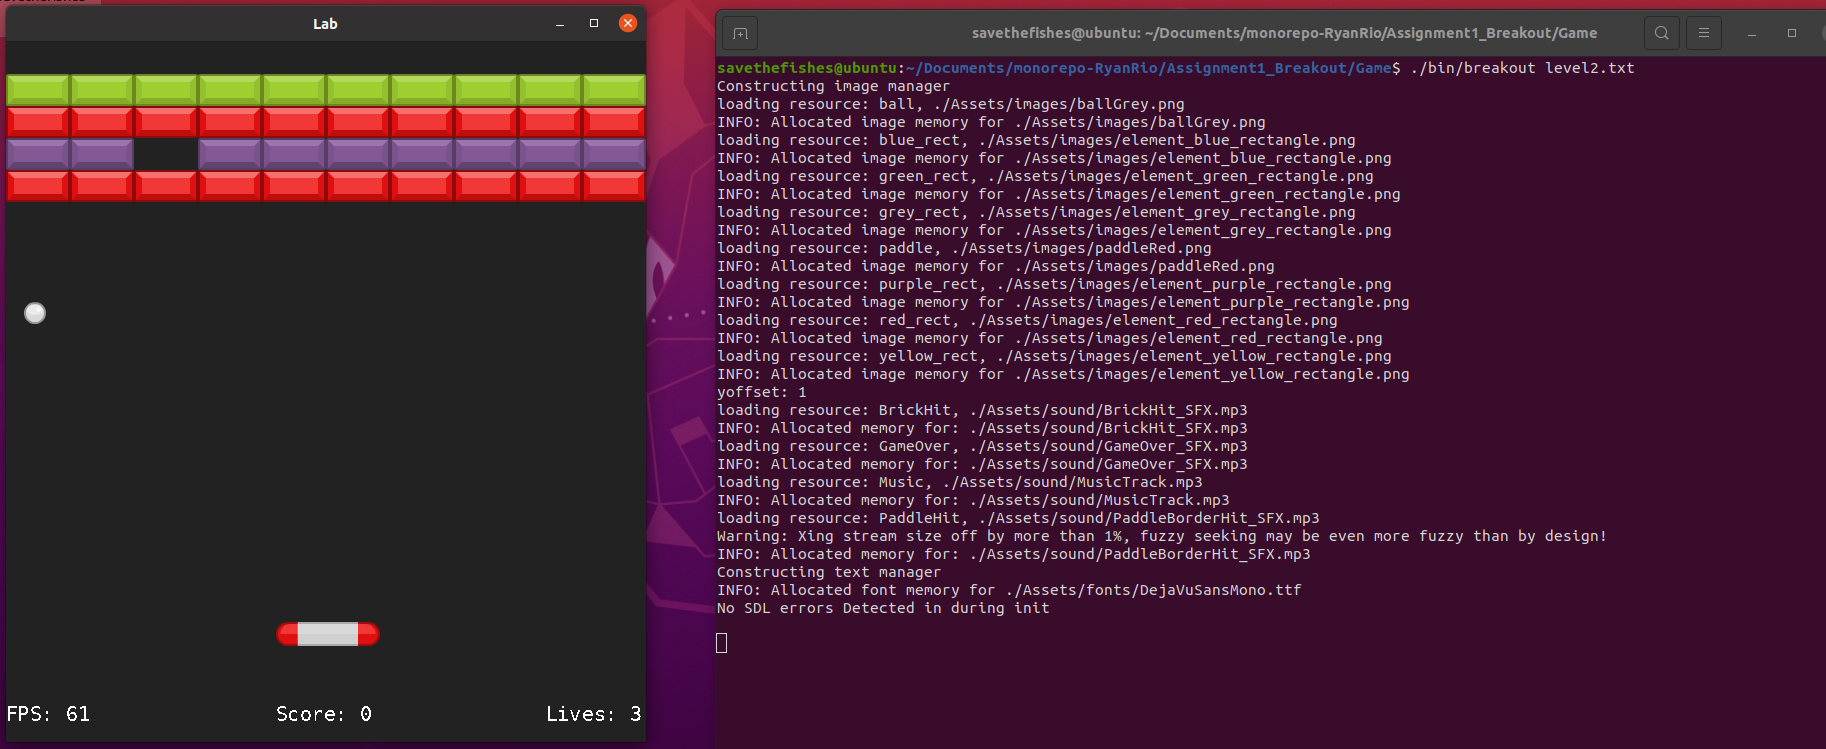Close the Lab game window

point(628,23)
